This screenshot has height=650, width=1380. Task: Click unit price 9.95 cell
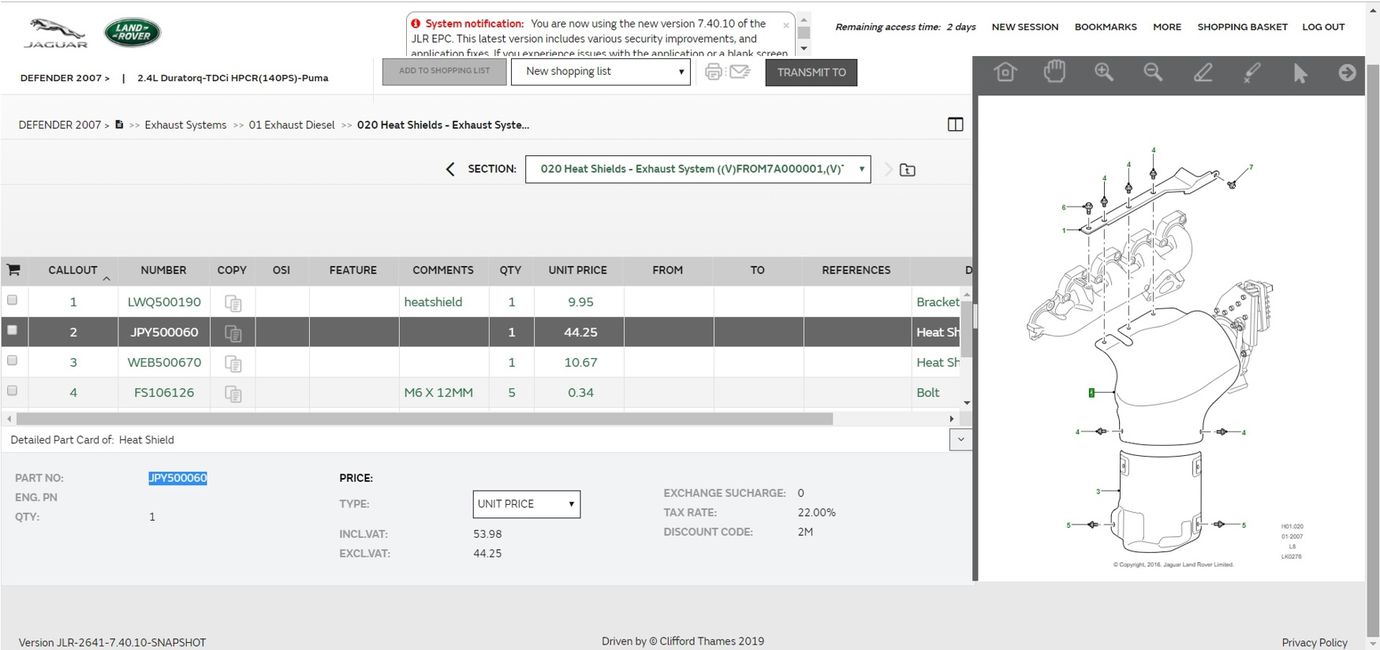coord(579,302)
